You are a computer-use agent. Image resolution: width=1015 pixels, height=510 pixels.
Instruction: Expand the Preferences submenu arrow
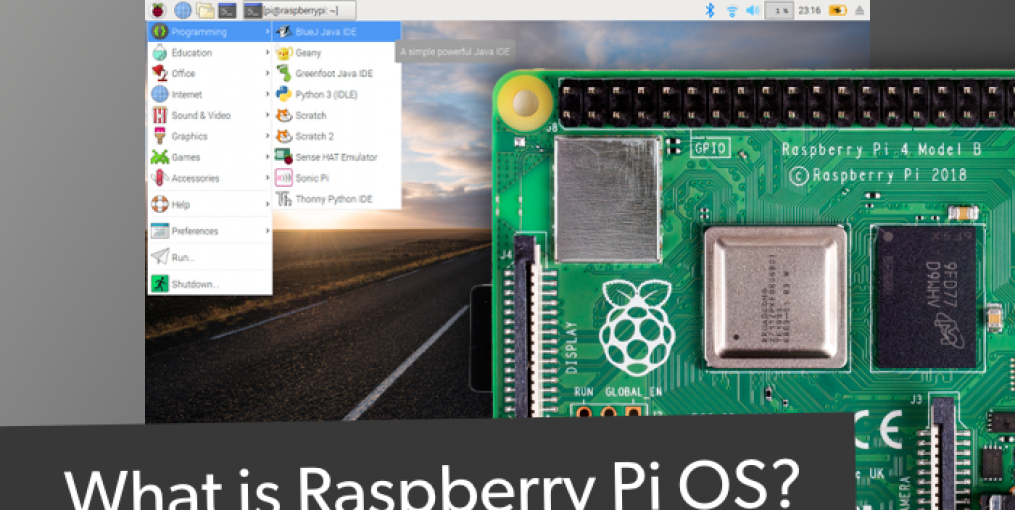click(267, 231)
